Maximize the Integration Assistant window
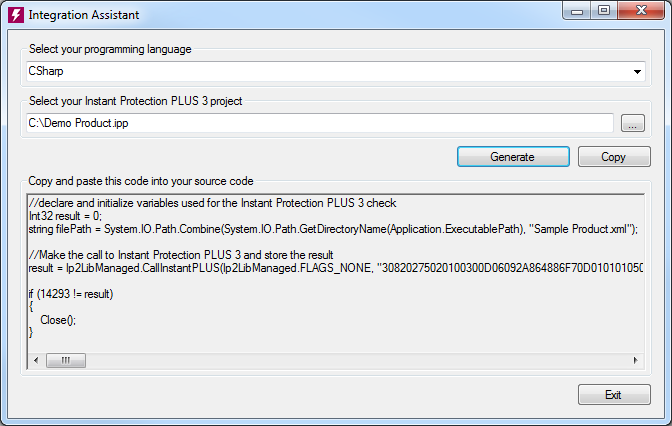672x426 pixels. 604,11
